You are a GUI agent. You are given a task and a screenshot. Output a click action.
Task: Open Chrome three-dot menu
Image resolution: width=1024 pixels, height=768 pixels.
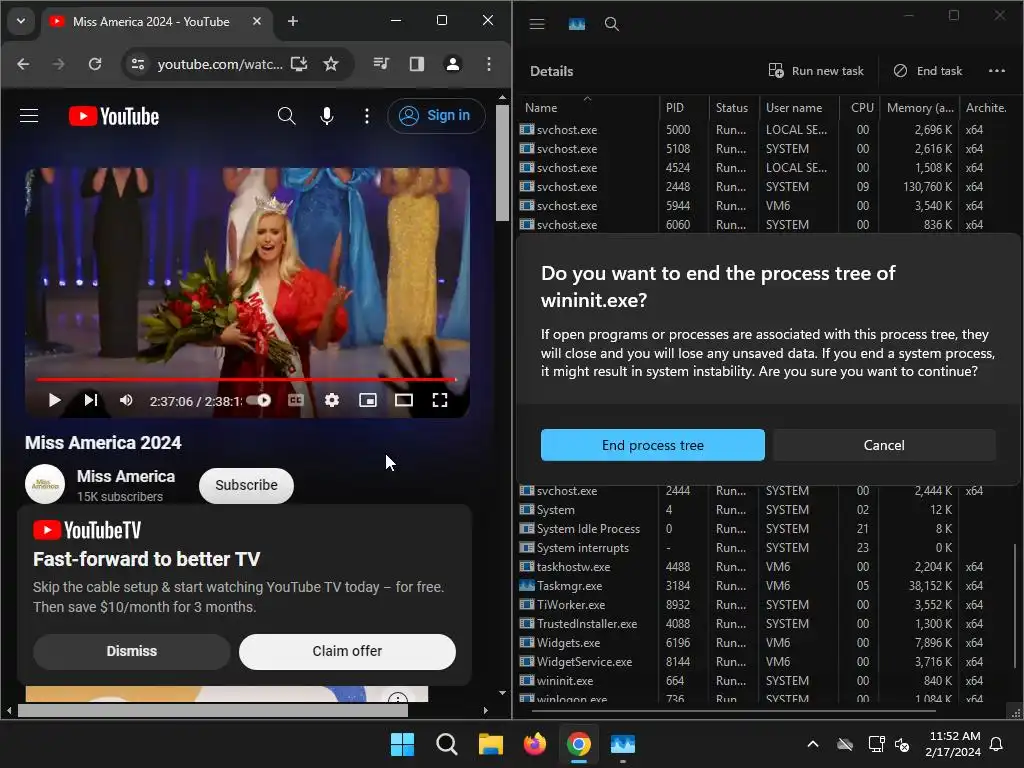tap(488, 64)
